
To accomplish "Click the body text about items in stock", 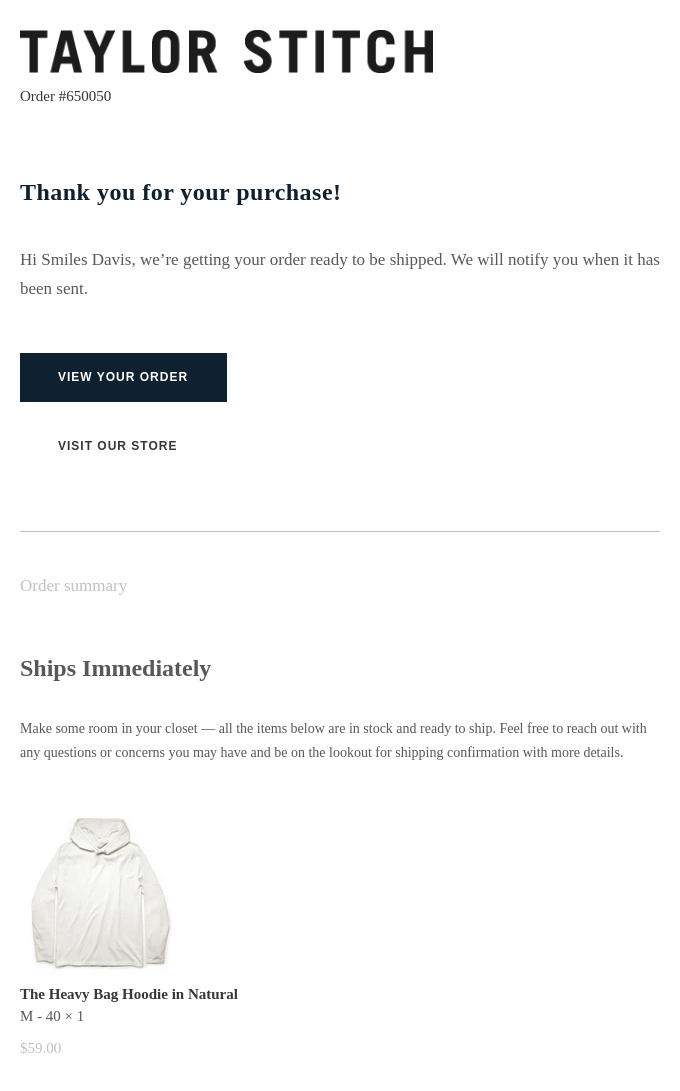I will (x=333, y=728).
